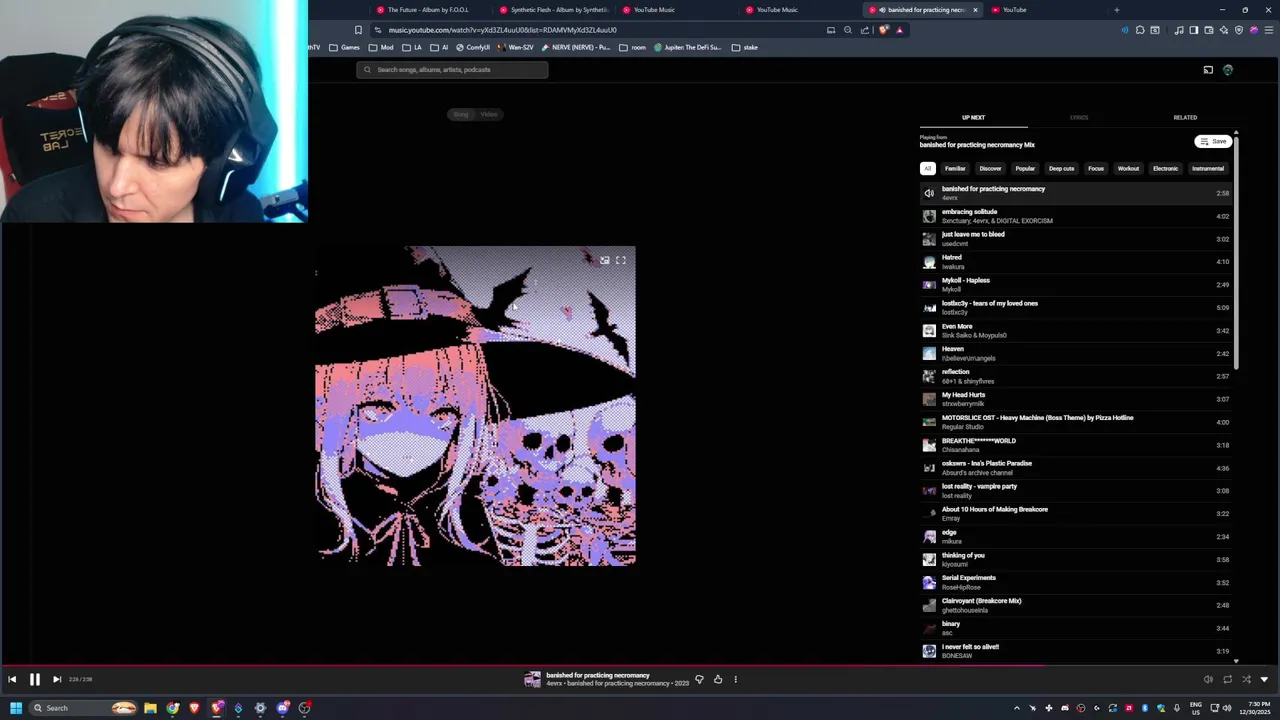
Task: Toggle repeat mode in the player bar
Action: pos(1227,679)
